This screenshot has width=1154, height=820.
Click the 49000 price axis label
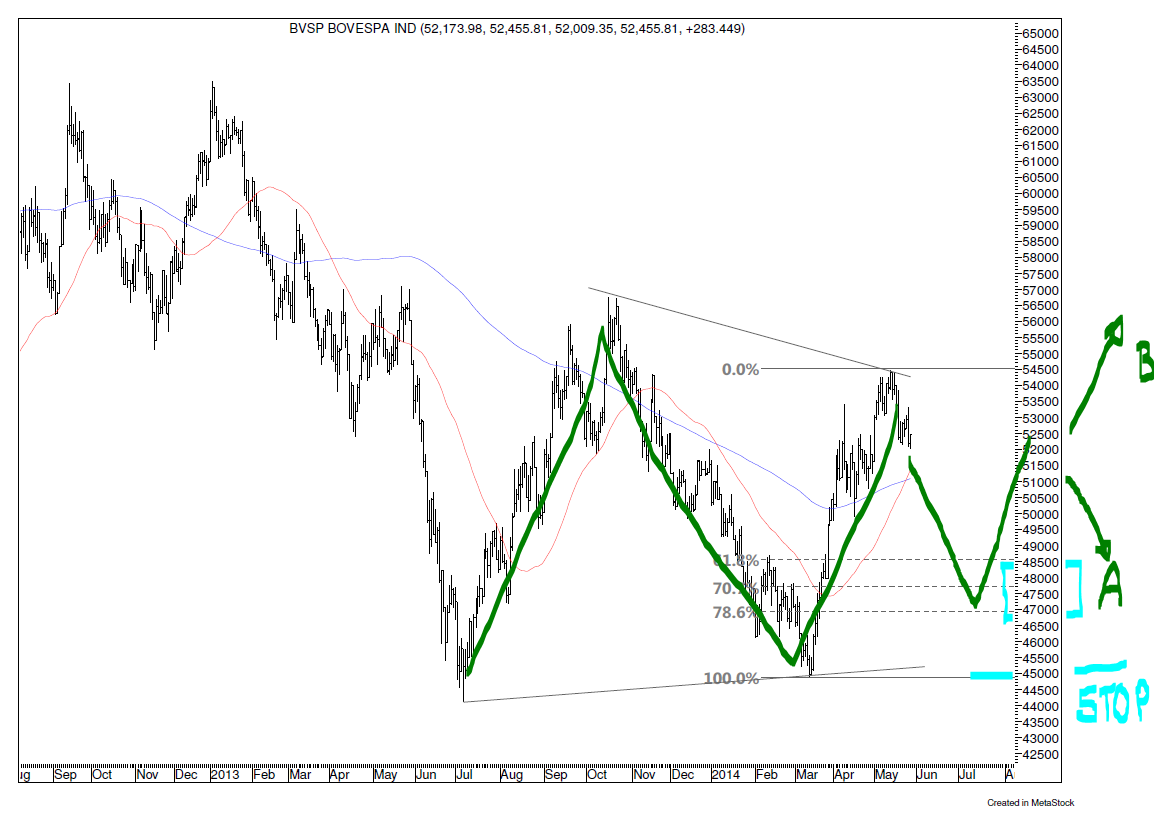point(1041,547)
